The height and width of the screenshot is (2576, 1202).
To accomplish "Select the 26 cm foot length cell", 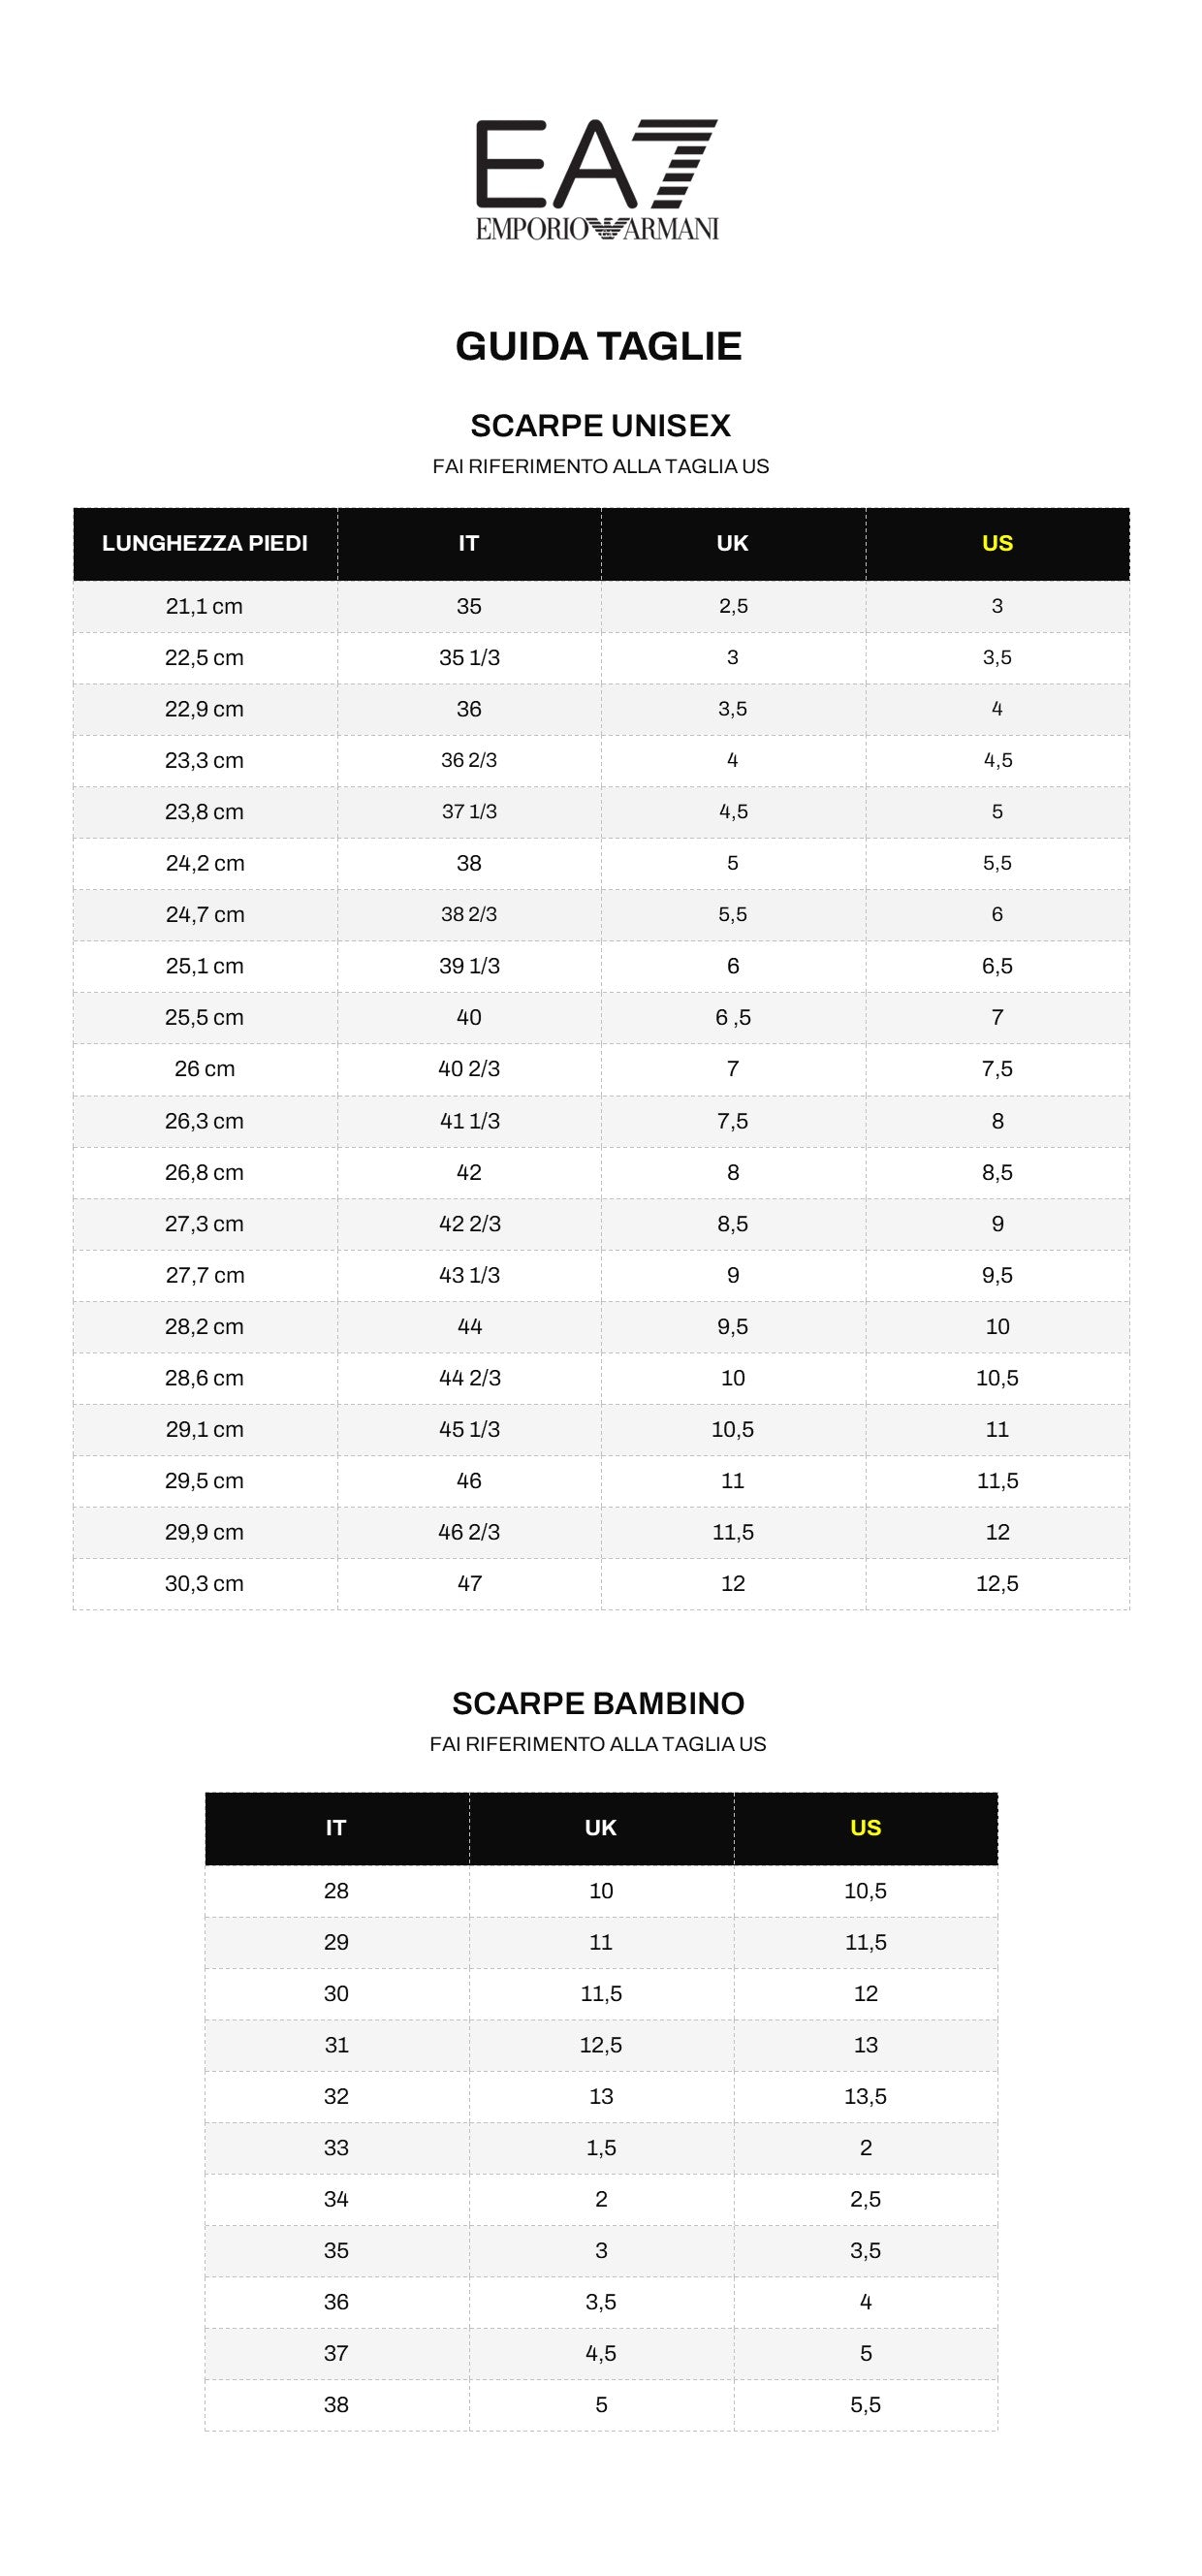I will coord(205,1069).
